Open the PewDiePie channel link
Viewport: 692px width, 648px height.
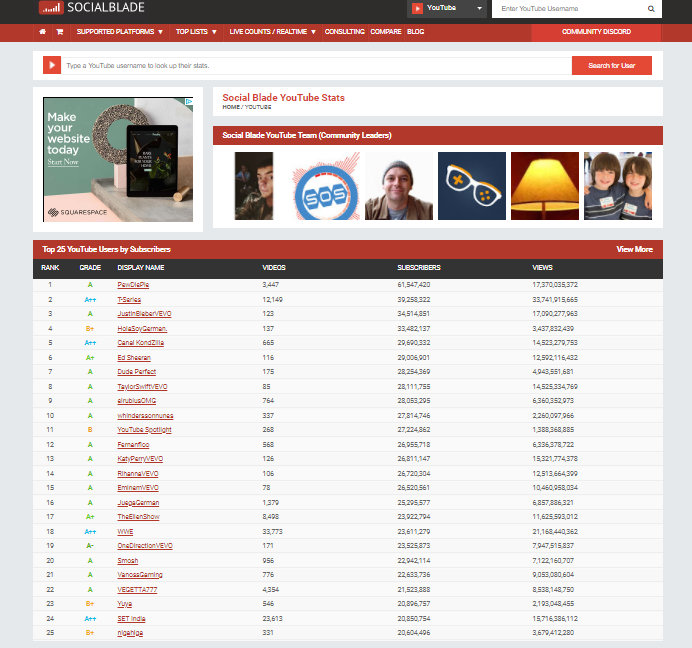click(x=133, y=285)
